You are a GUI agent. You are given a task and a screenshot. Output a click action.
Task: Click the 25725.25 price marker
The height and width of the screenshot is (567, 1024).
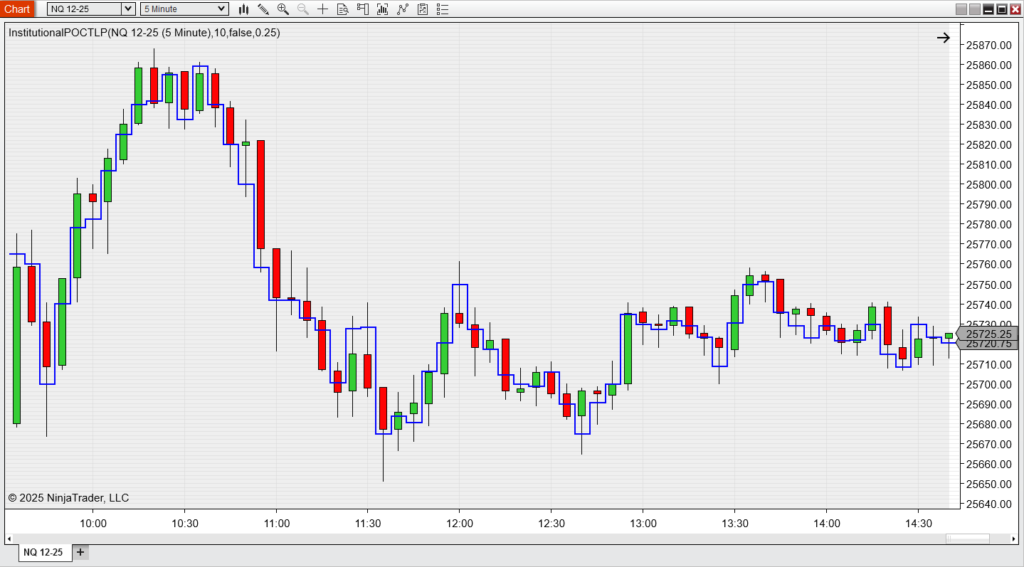(988, 333)
